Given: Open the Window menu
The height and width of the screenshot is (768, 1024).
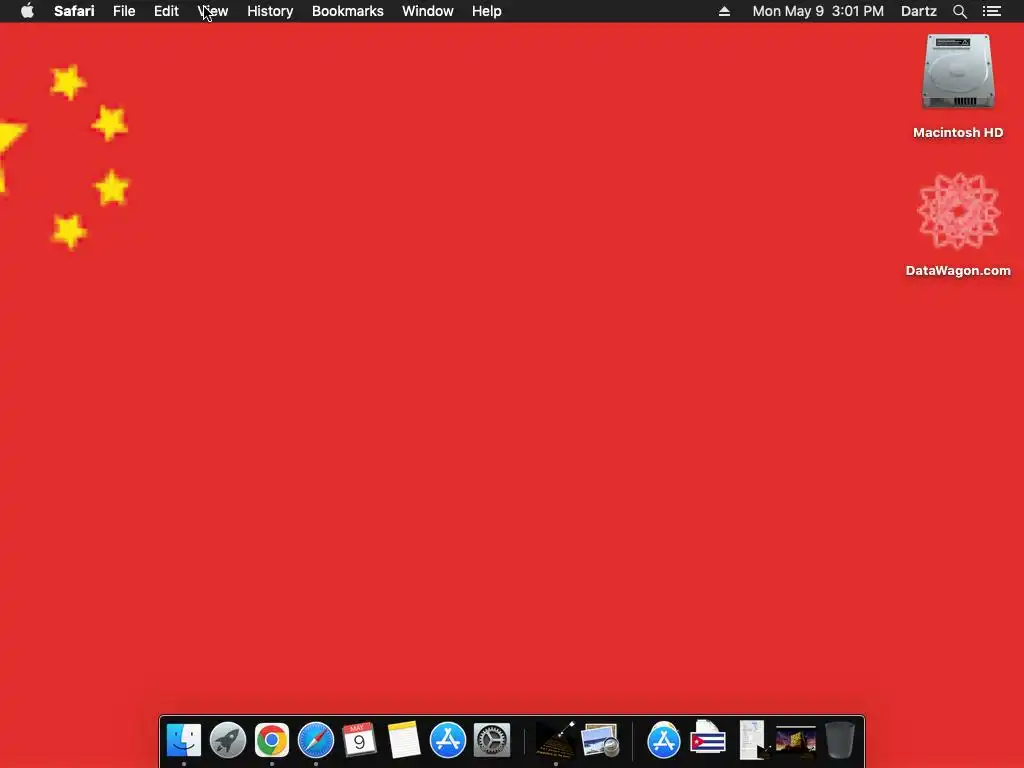Looking at the screenshot, I should tap(428, 11).
